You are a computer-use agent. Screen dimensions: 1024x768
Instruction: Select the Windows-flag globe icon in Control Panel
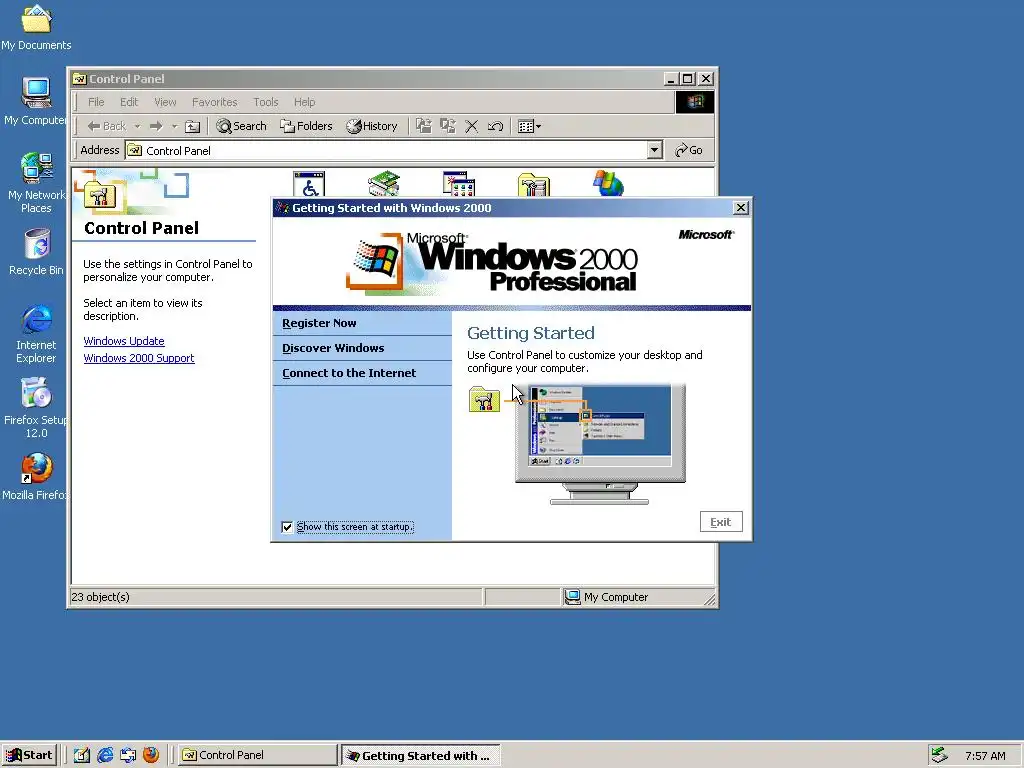point(608,184)
